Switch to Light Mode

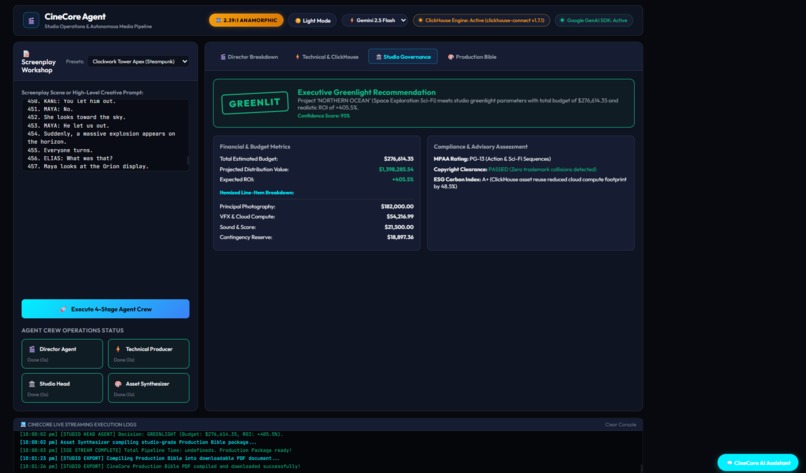(x=313, y=21)
